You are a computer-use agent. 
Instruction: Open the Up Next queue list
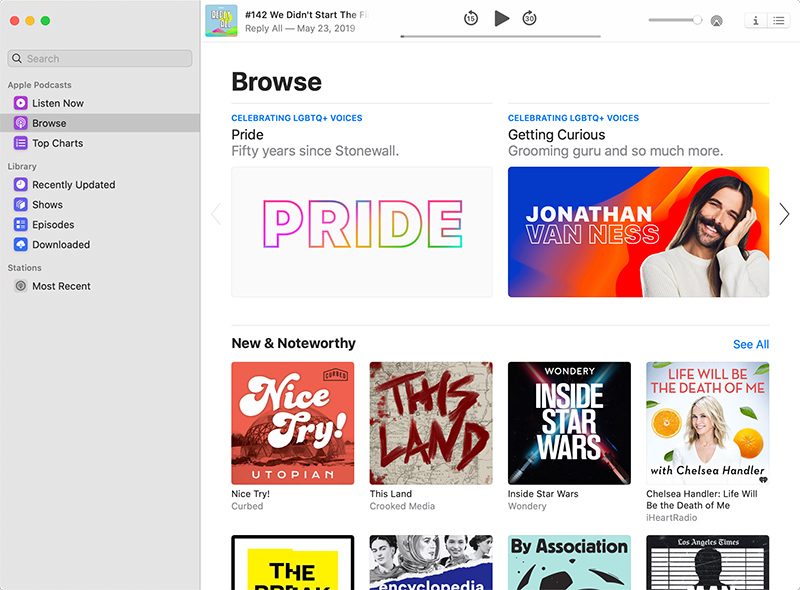pyautogui.click(x=779, y=20)
